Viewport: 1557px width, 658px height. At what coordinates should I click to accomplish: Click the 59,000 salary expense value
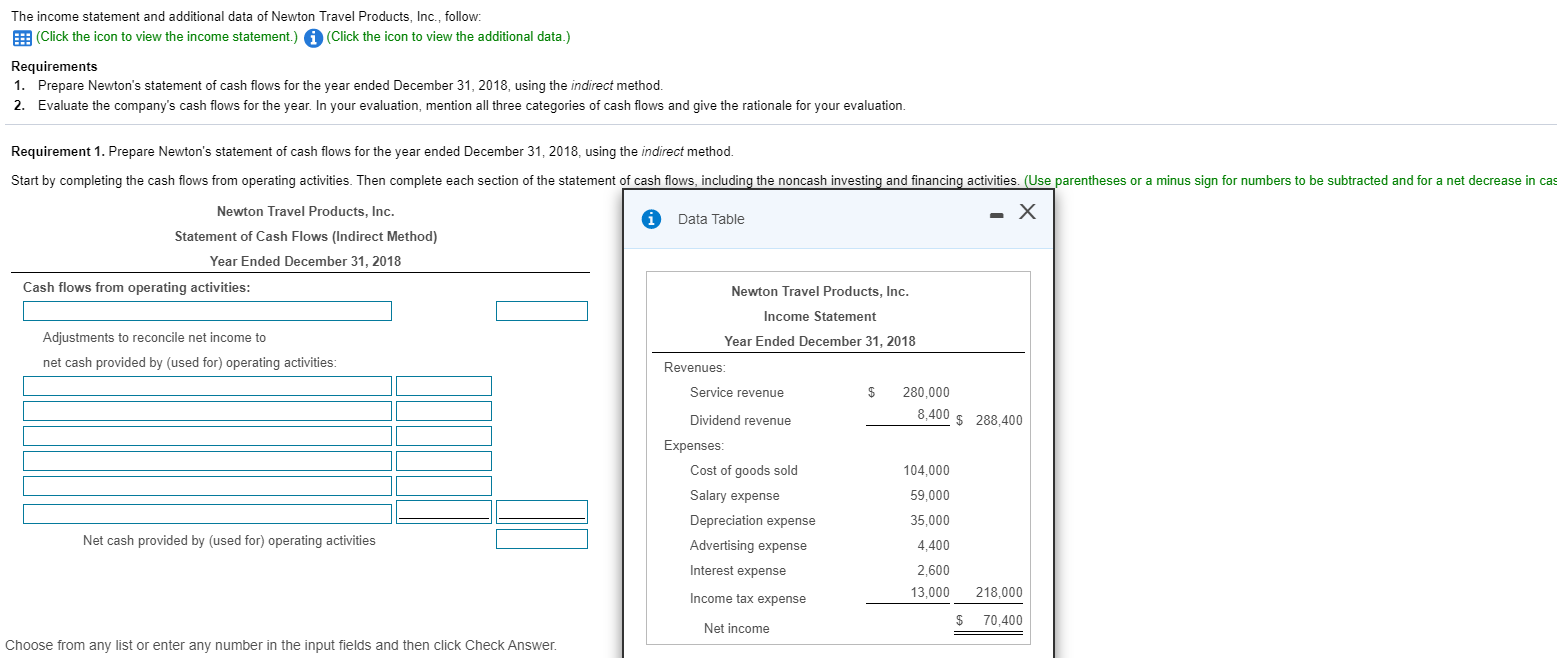coord(930,496)
